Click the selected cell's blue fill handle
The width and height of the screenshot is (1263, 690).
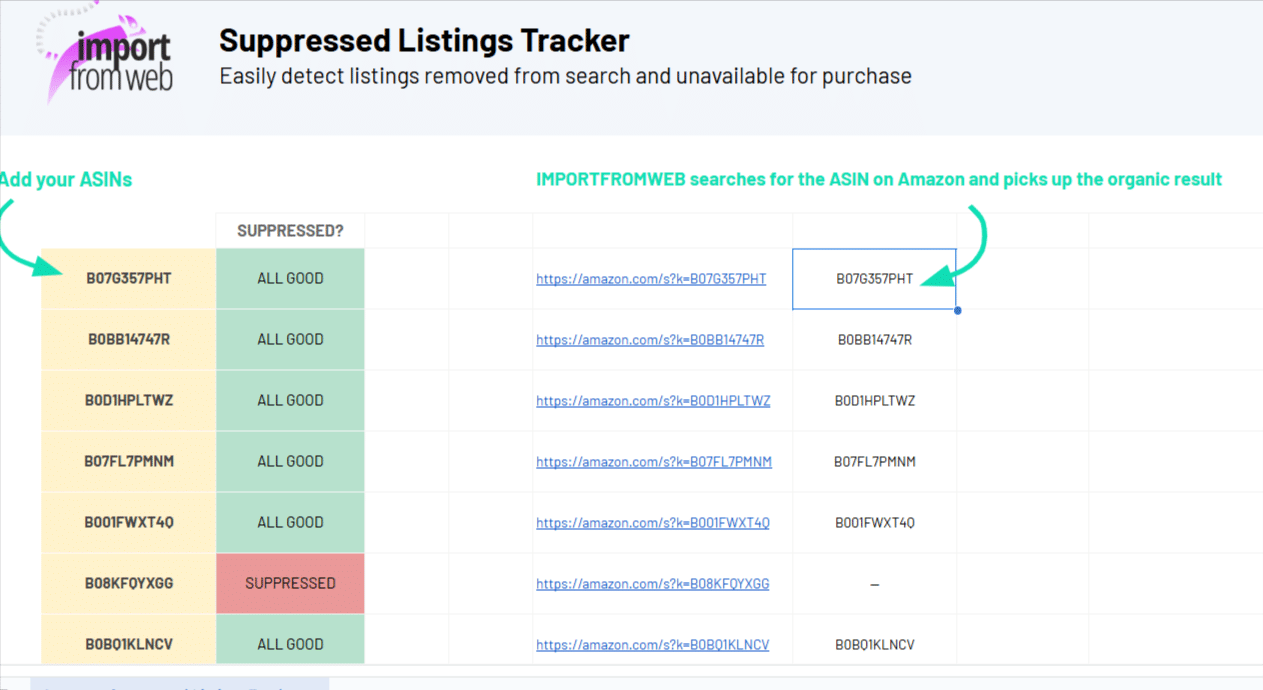957,310
